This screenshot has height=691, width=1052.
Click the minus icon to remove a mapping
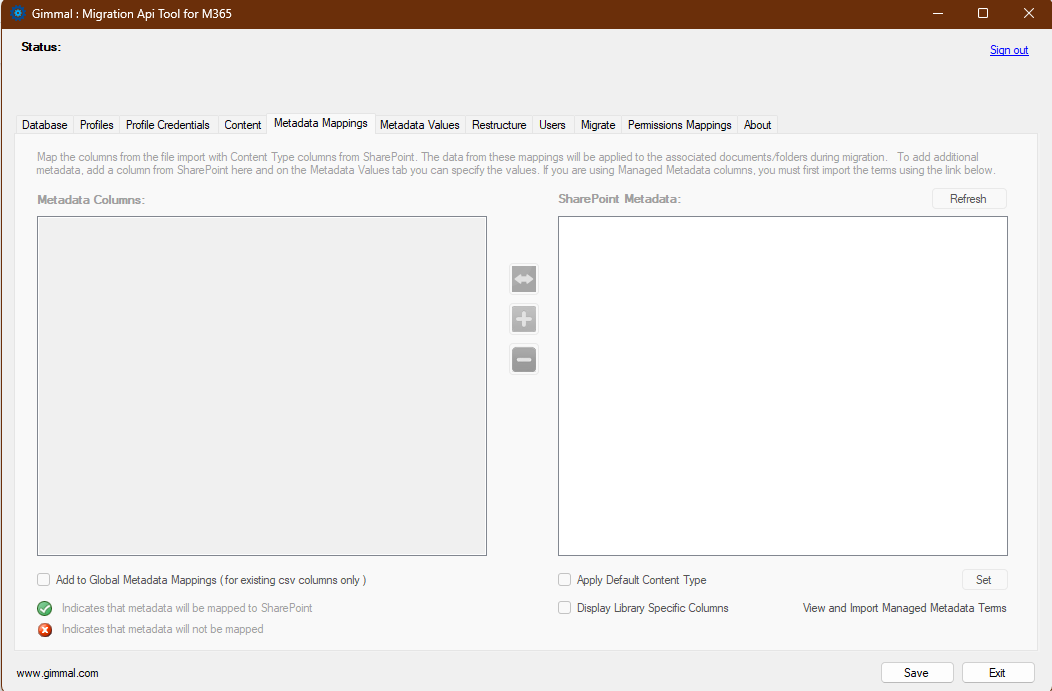523,359
